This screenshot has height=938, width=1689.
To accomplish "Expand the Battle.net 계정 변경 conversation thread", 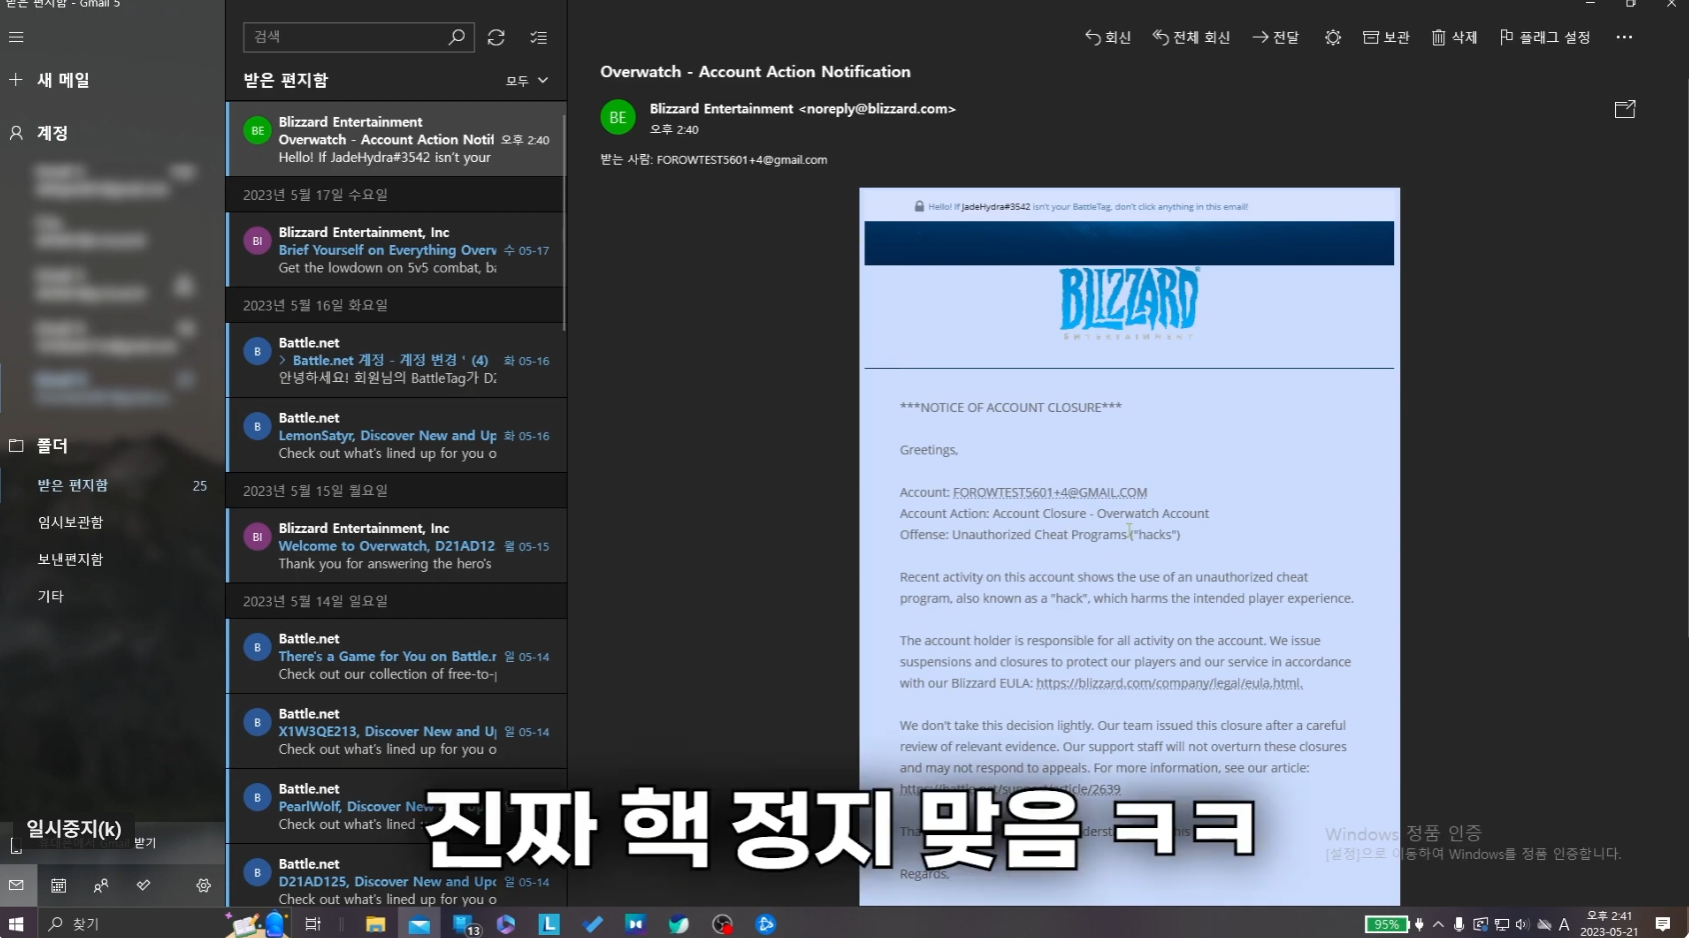I will tap(283, 360).
